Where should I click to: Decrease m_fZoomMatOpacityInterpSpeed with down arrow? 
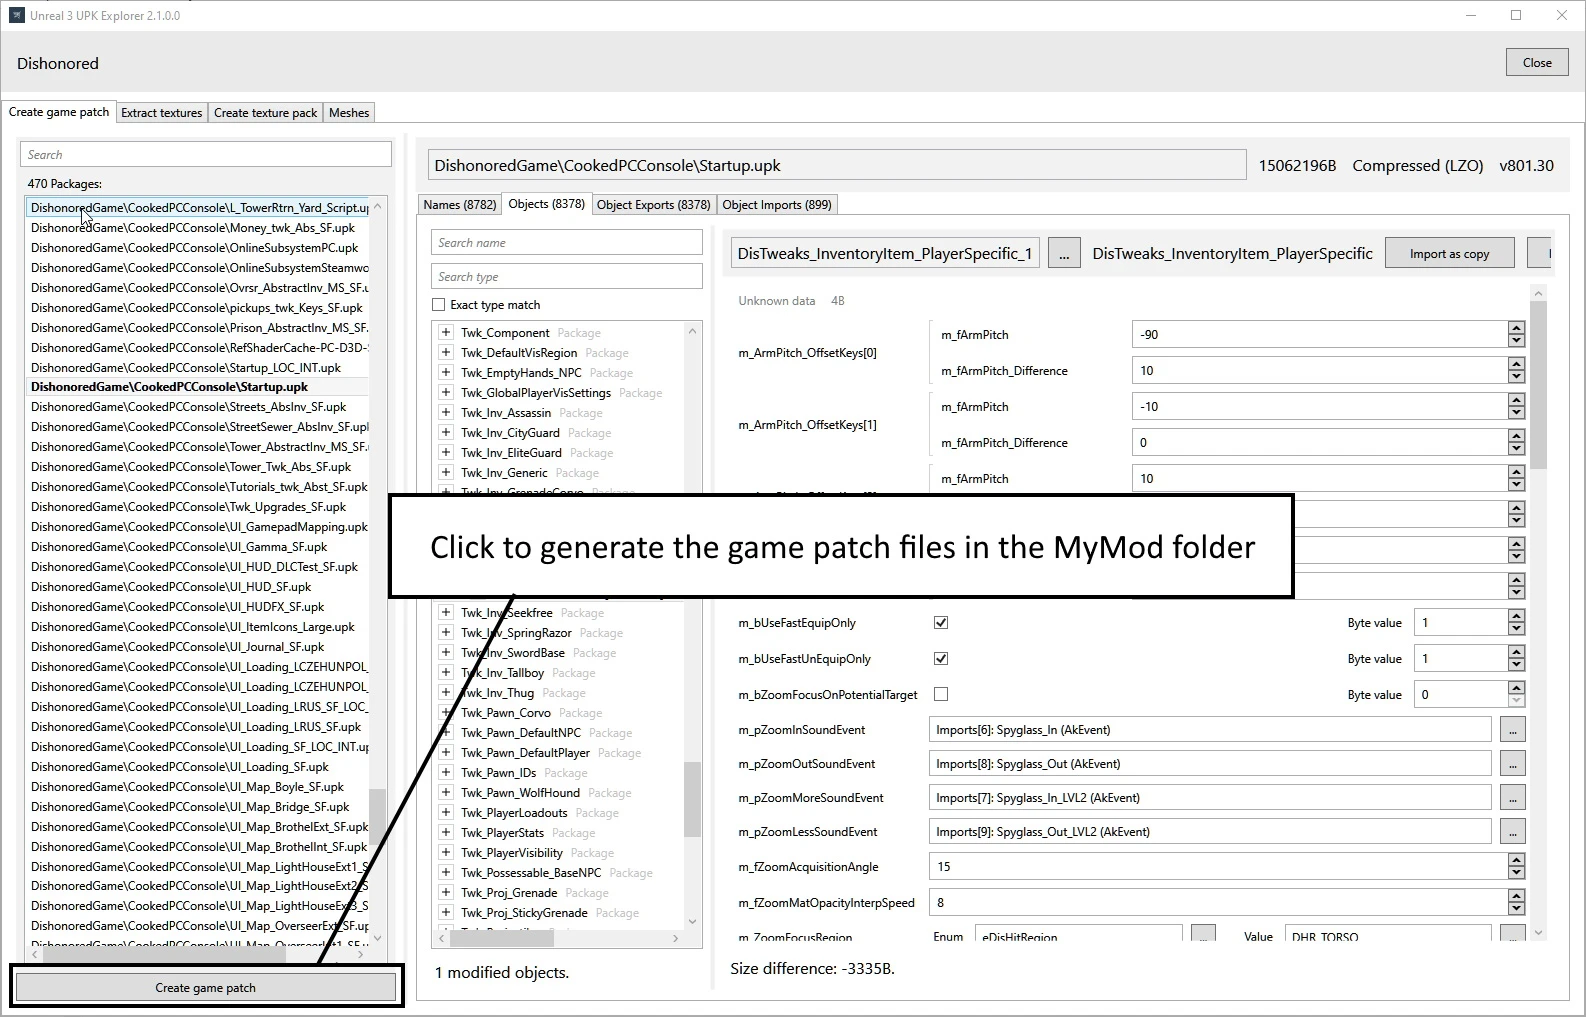pos(1517,909)
